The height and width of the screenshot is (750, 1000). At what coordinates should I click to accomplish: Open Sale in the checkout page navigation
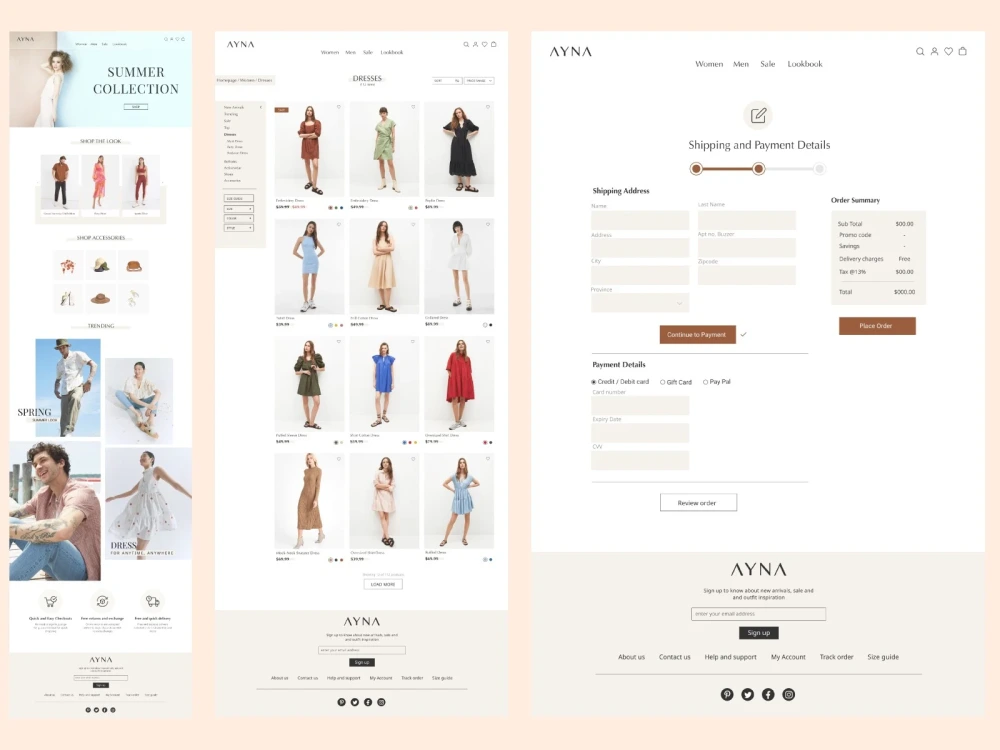[x=768, y=64]
